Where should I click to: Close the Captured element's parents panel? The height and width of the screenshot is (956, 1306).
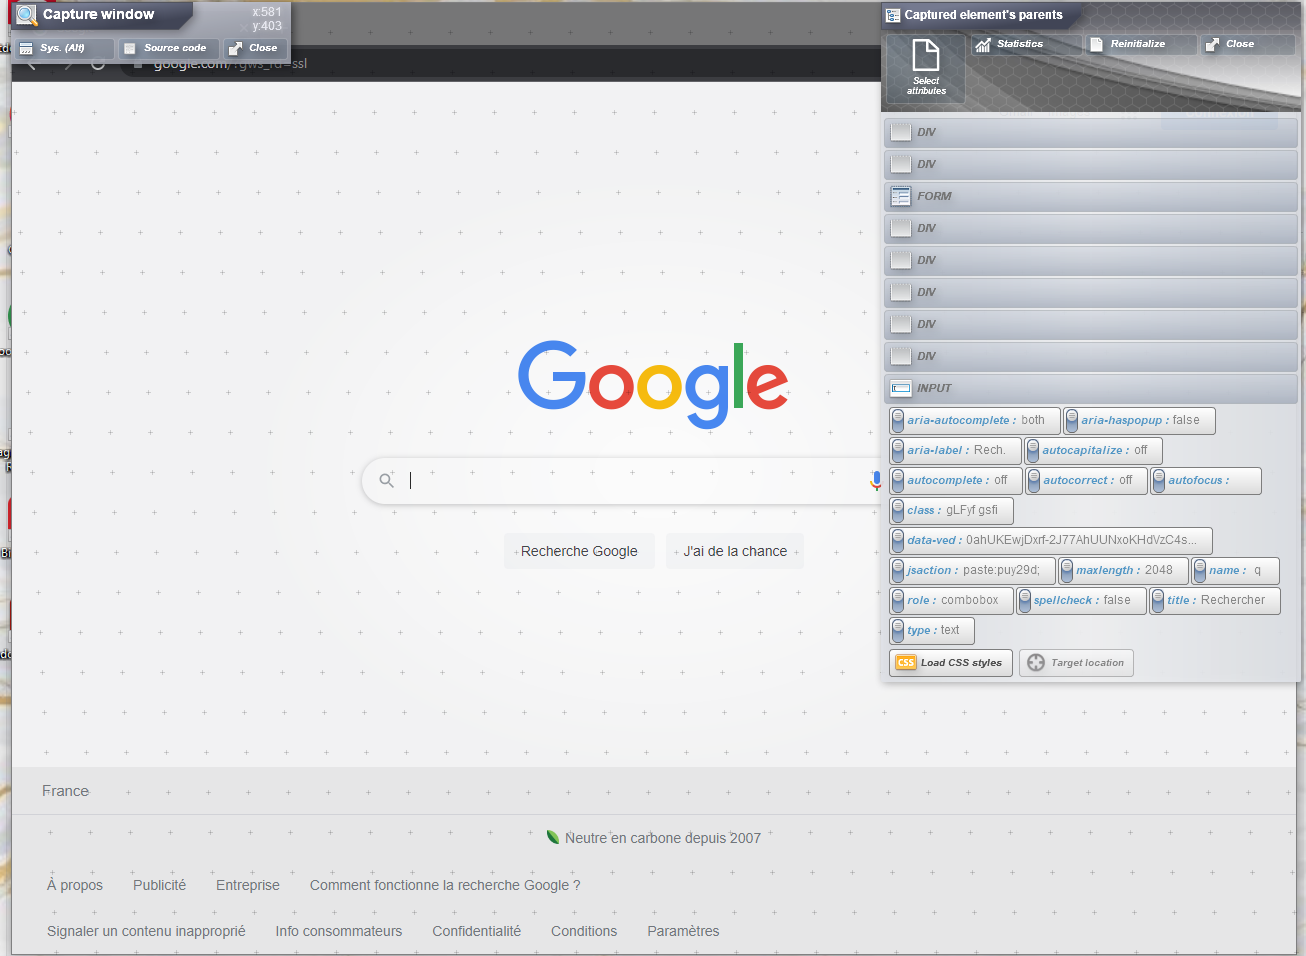1247,44
